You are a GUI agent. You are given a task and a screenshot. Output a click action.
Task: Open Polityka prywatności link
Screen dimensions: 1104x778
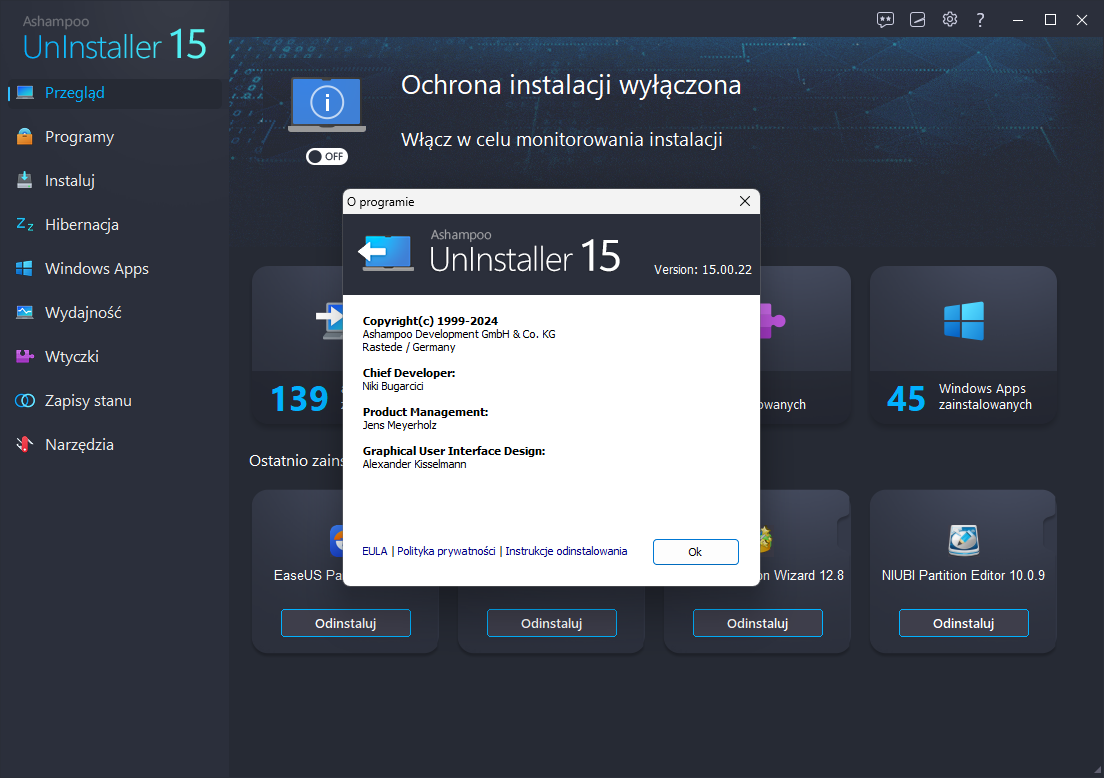[446, 551]
